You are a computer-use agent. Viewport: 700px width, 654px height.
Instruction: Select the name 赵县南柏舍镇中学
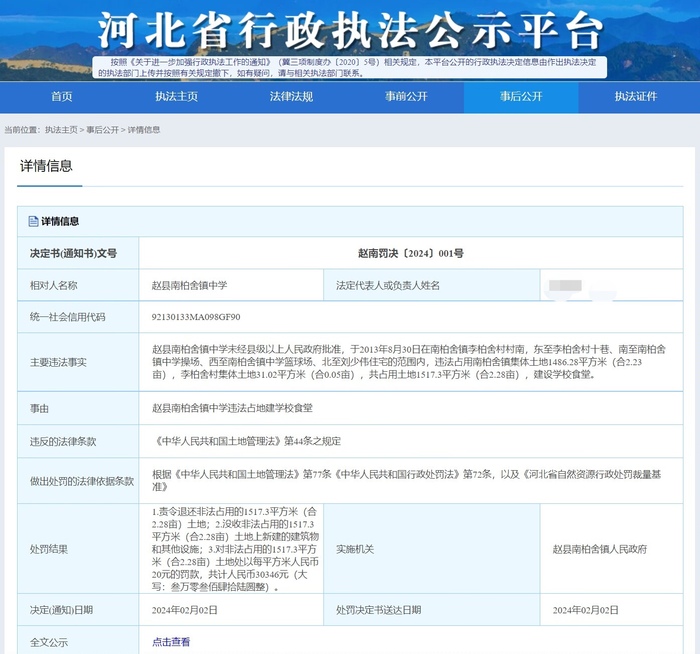[189, 285]
